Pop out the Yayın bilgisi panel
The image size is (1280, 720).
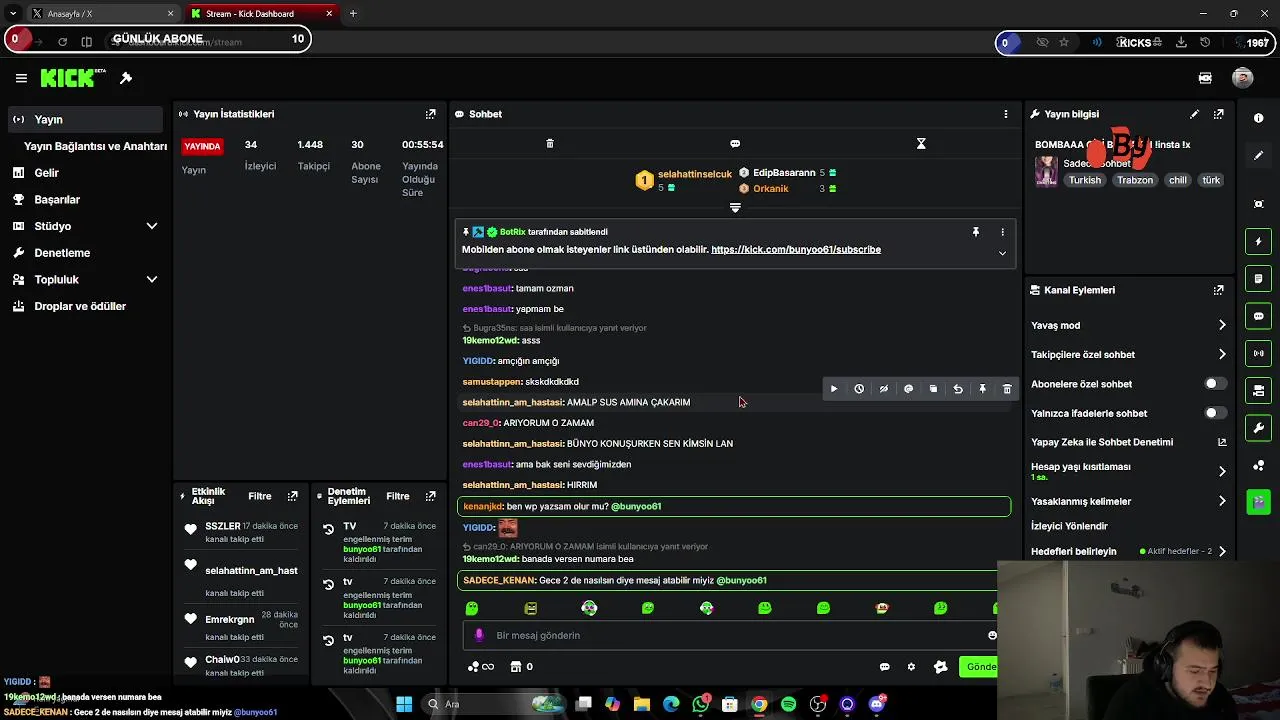1219,114
